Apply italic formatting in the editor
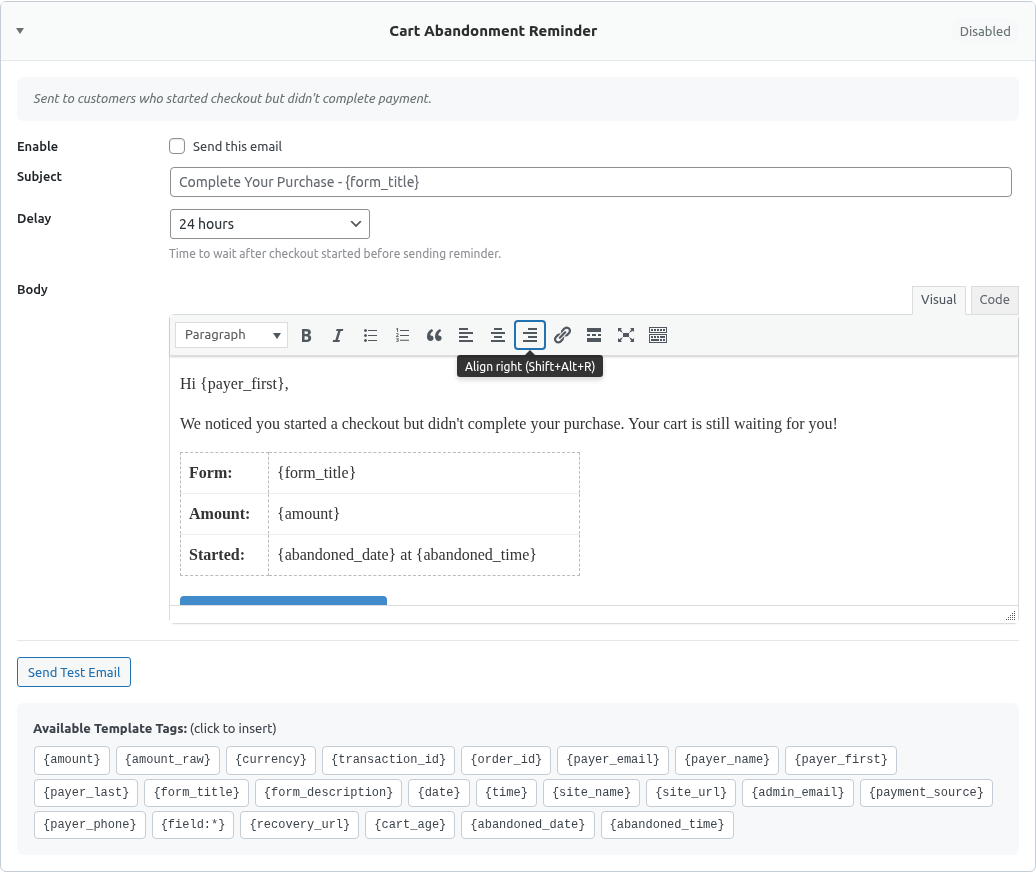 click(338, 335)
